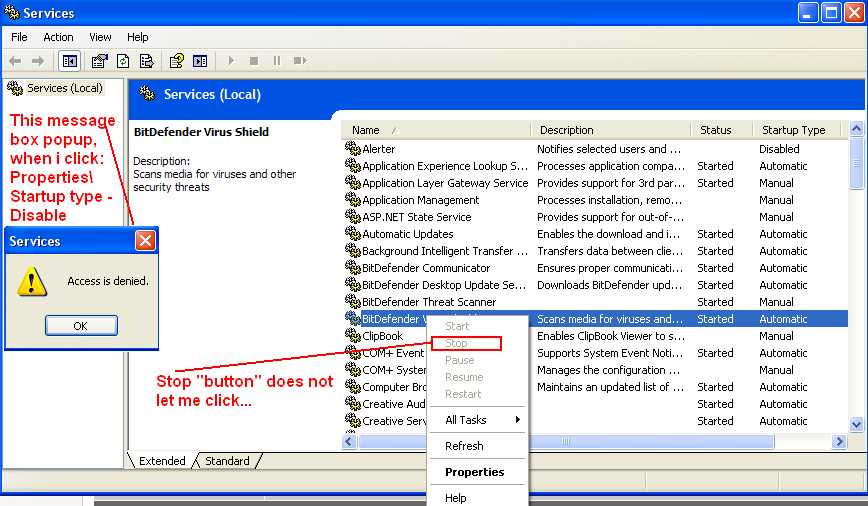
Task: Click the horizontal scrollbar thumb
Action: pyautogui.click(x=566, y=441)
